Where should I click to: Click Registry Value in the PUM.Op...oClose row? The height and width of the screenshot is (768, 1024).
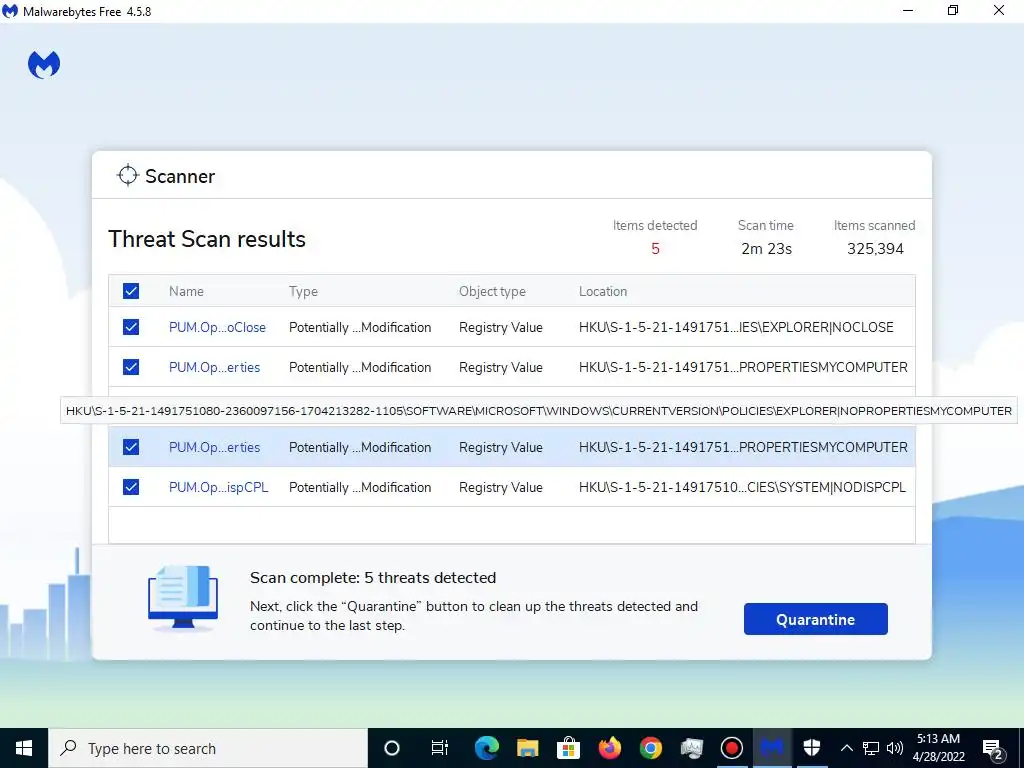coord(500,327)
